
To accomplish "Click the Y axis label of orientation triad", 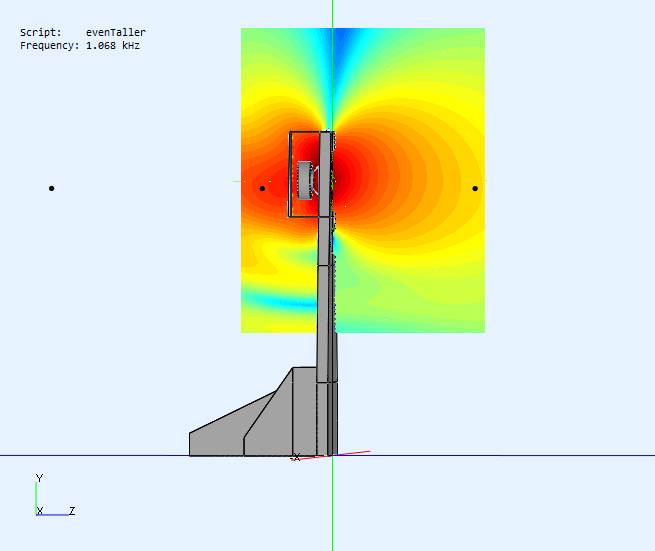I will click(39, 478).
